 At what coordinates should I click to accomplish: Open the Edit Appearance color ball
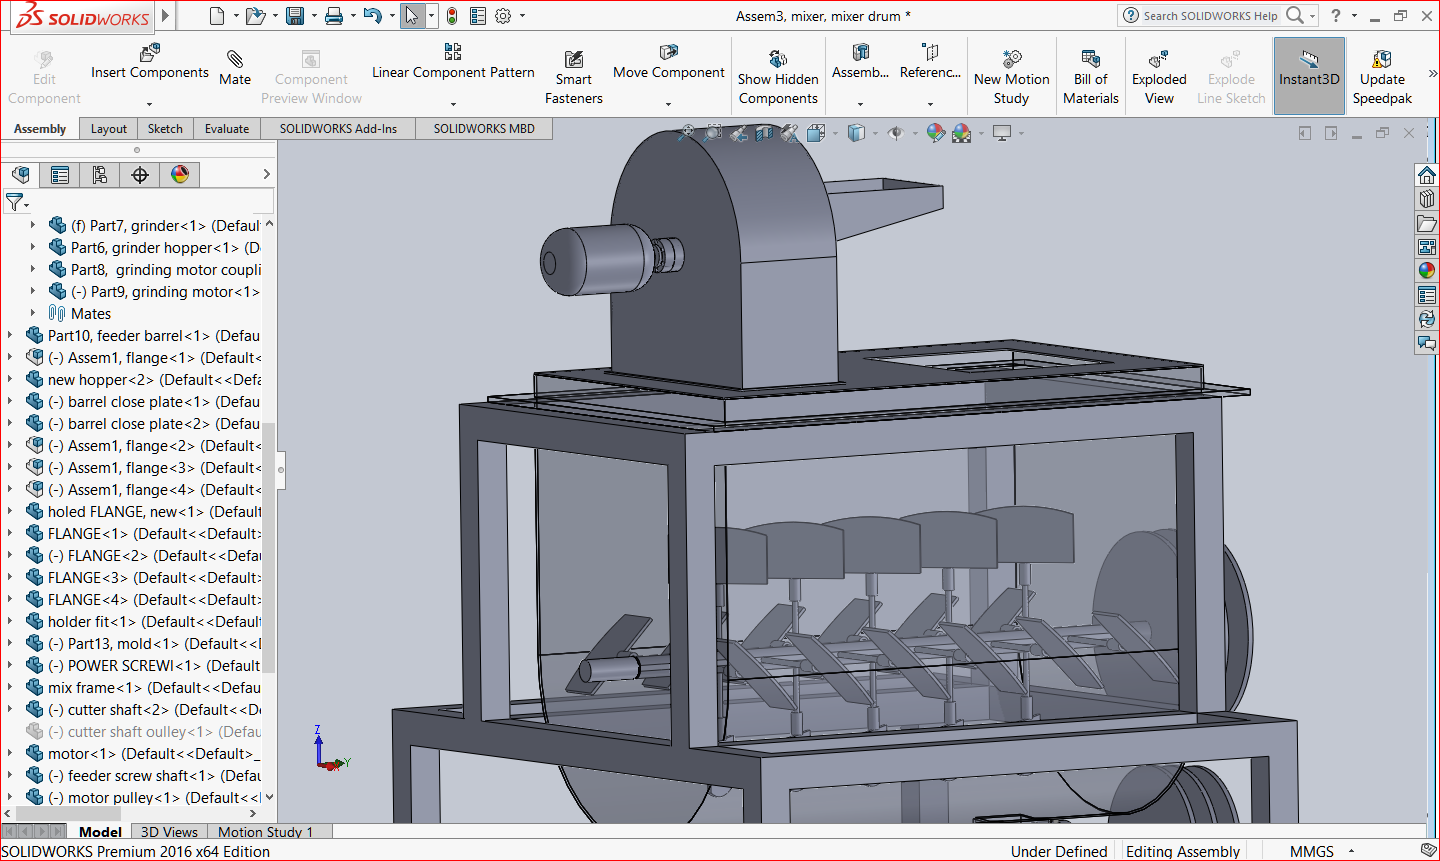click(x=936, y=133)
